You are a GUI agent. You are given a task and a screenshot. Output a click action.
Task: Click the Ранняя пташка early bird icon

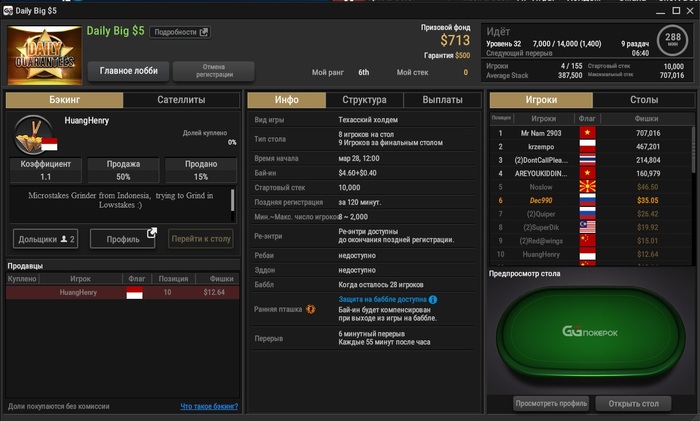point(311,309)
